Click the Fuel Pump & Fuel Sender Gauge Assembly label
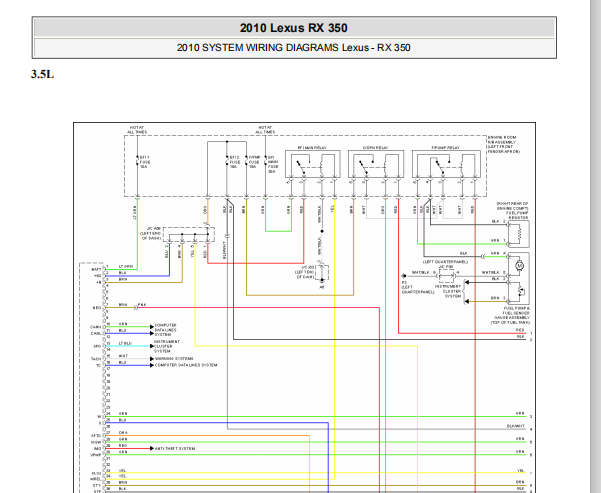The image size is (601, 493). [511, 316]
